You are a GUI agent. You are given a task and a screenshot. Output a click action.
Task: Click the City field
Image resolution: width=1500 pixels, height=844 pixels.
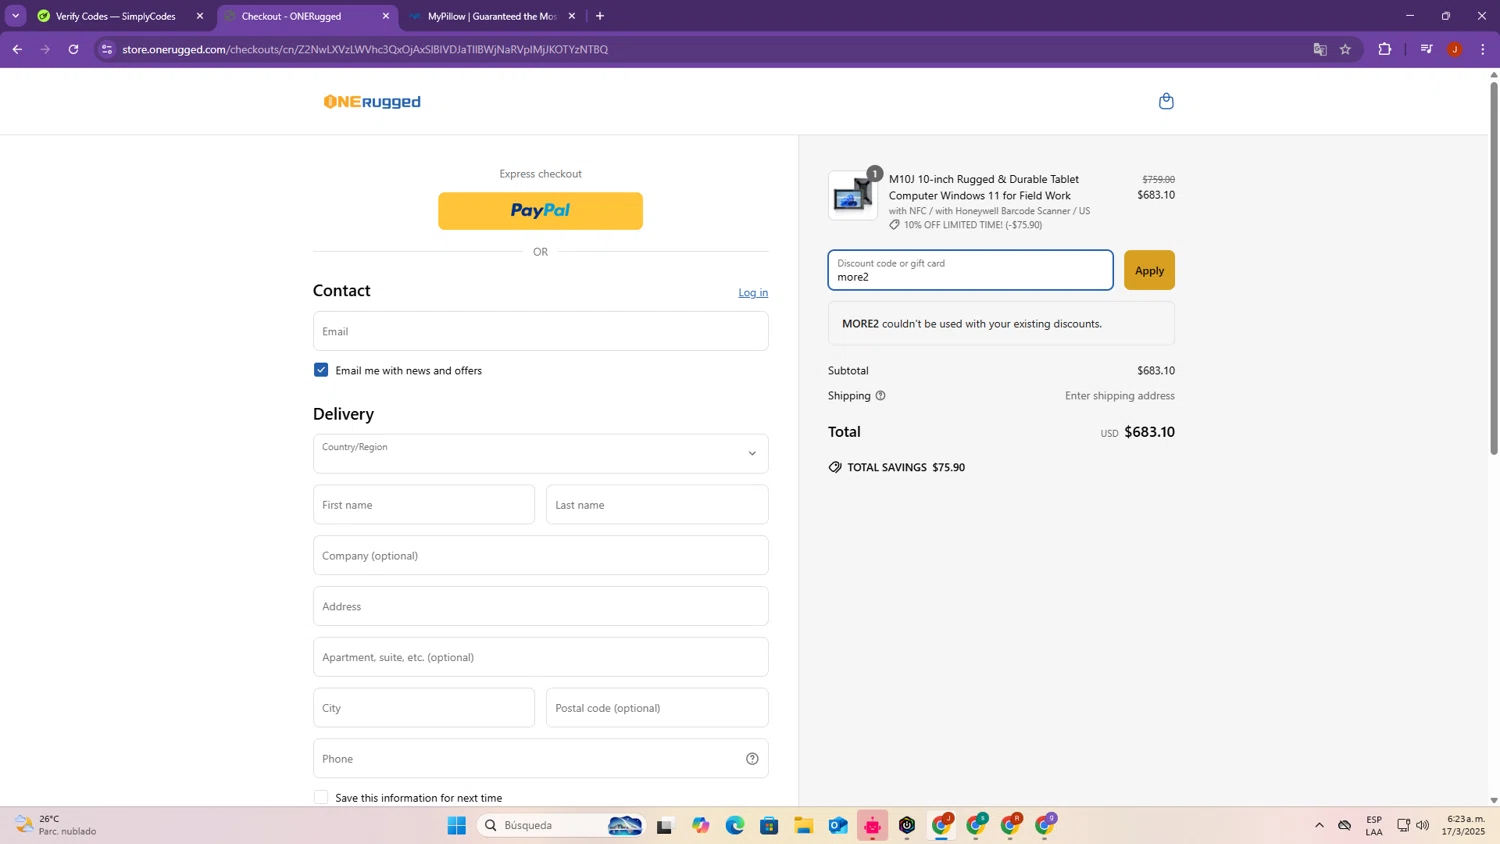(424, 708)
